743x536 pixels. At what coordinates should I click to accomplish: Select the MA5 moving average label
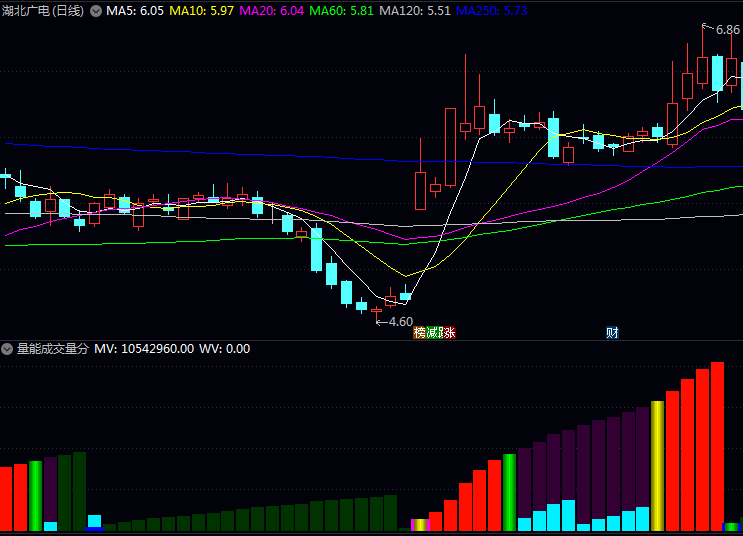click(x=135, y=10)
